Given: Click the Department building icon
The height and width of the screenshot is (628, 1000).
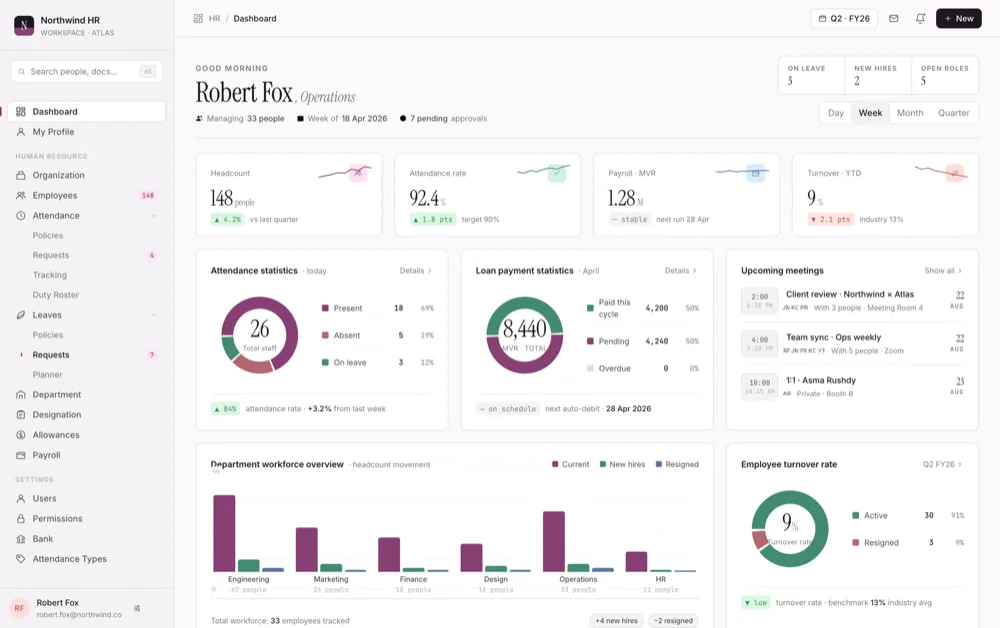Looking at the screenshot, I should point(21,395).
